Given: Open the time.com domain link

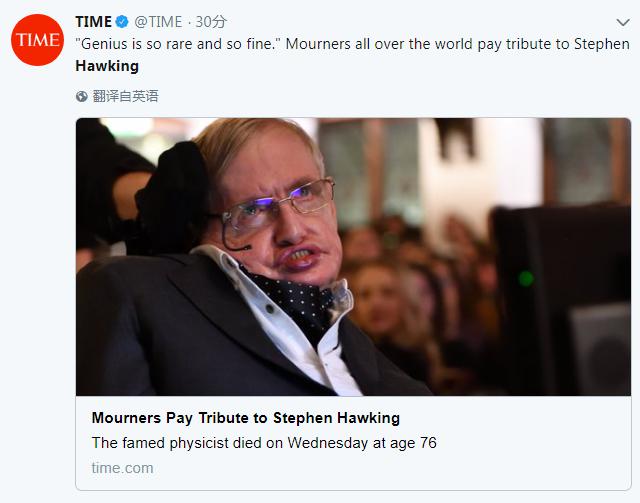Looking at the screenshot, I should [x=122, y=467].
